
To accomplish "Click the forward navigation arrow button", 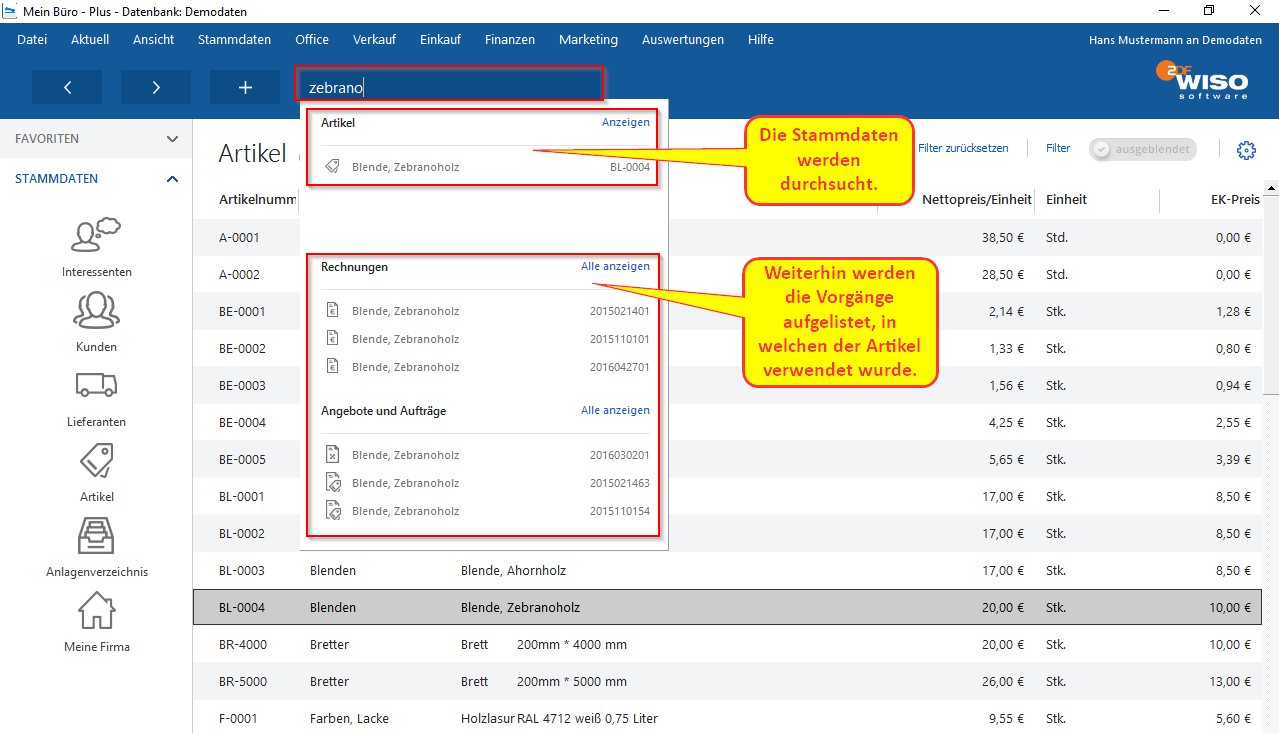I will pyautogui.click(x=156, y=87).
